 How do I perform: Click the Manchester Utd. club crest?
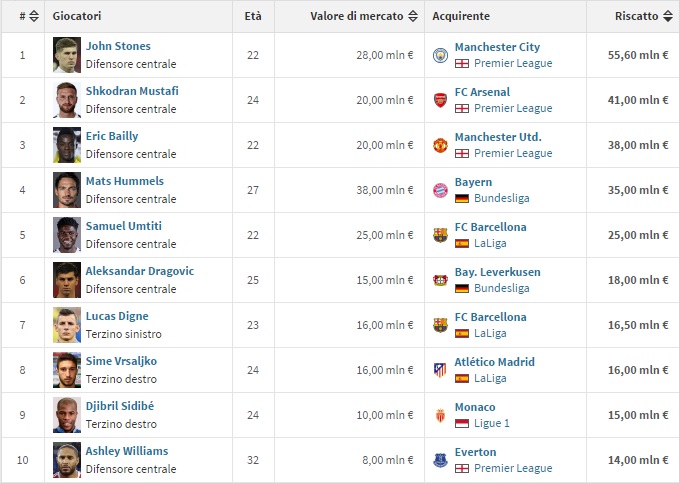click(x=440, y=145)
